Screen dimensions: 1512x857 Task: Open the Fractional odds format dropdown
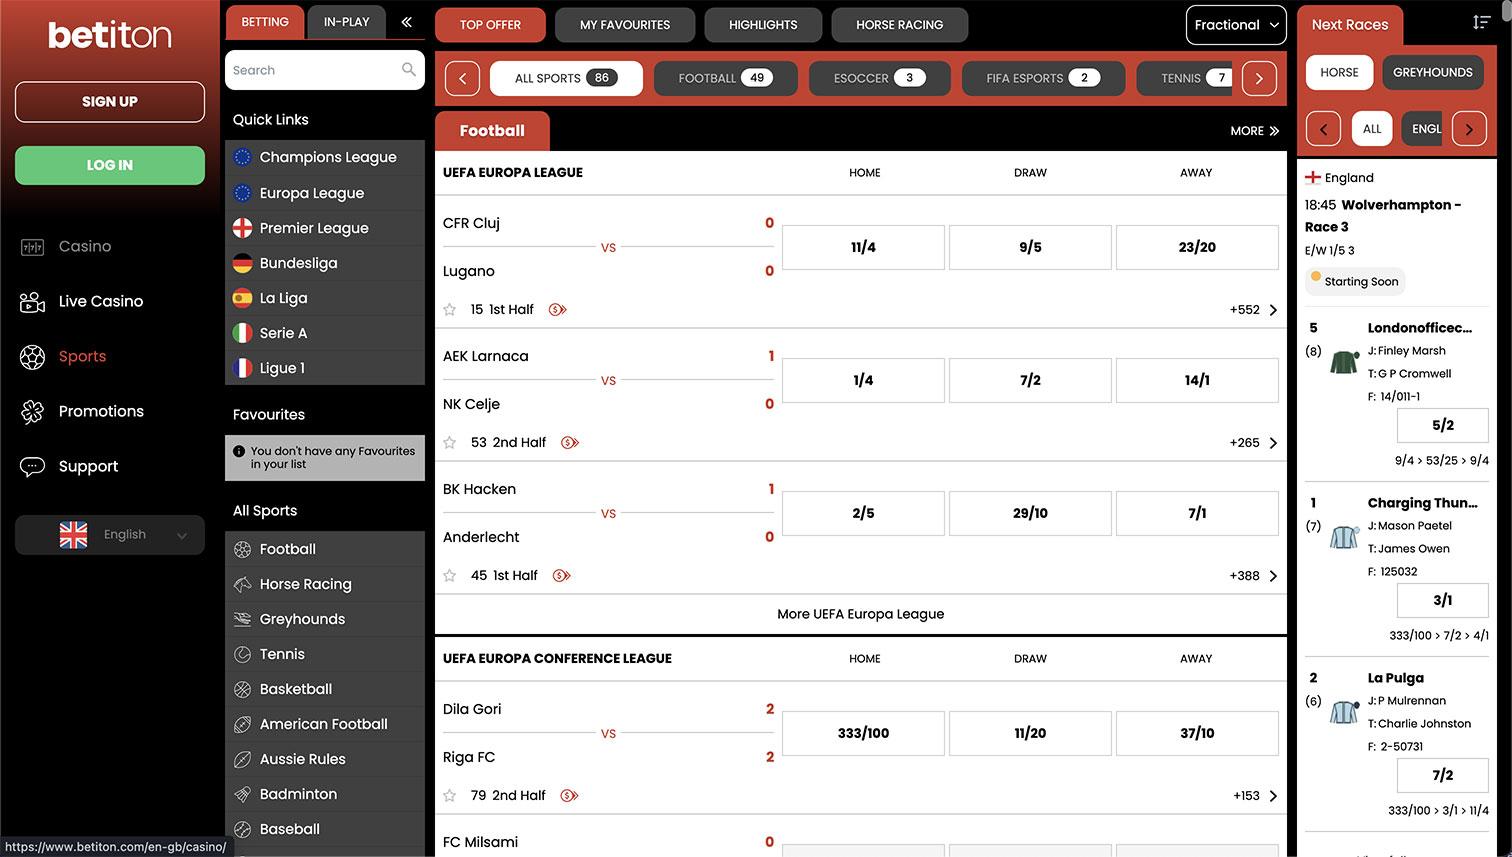point(1236,25)
